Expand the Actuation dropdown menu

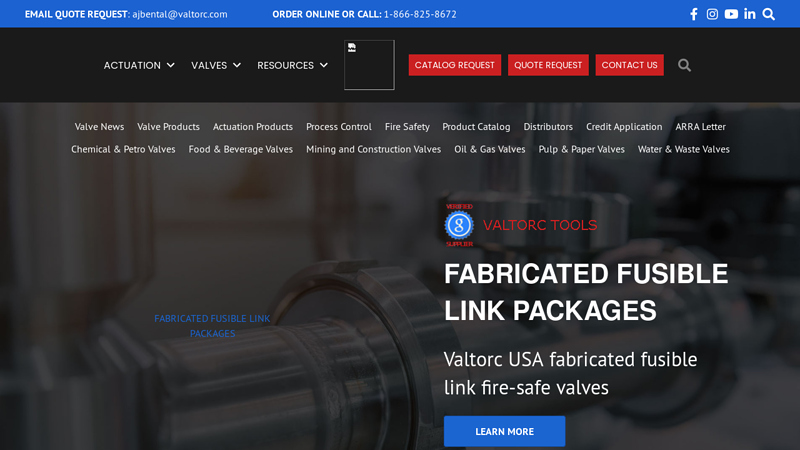(139, 65)
